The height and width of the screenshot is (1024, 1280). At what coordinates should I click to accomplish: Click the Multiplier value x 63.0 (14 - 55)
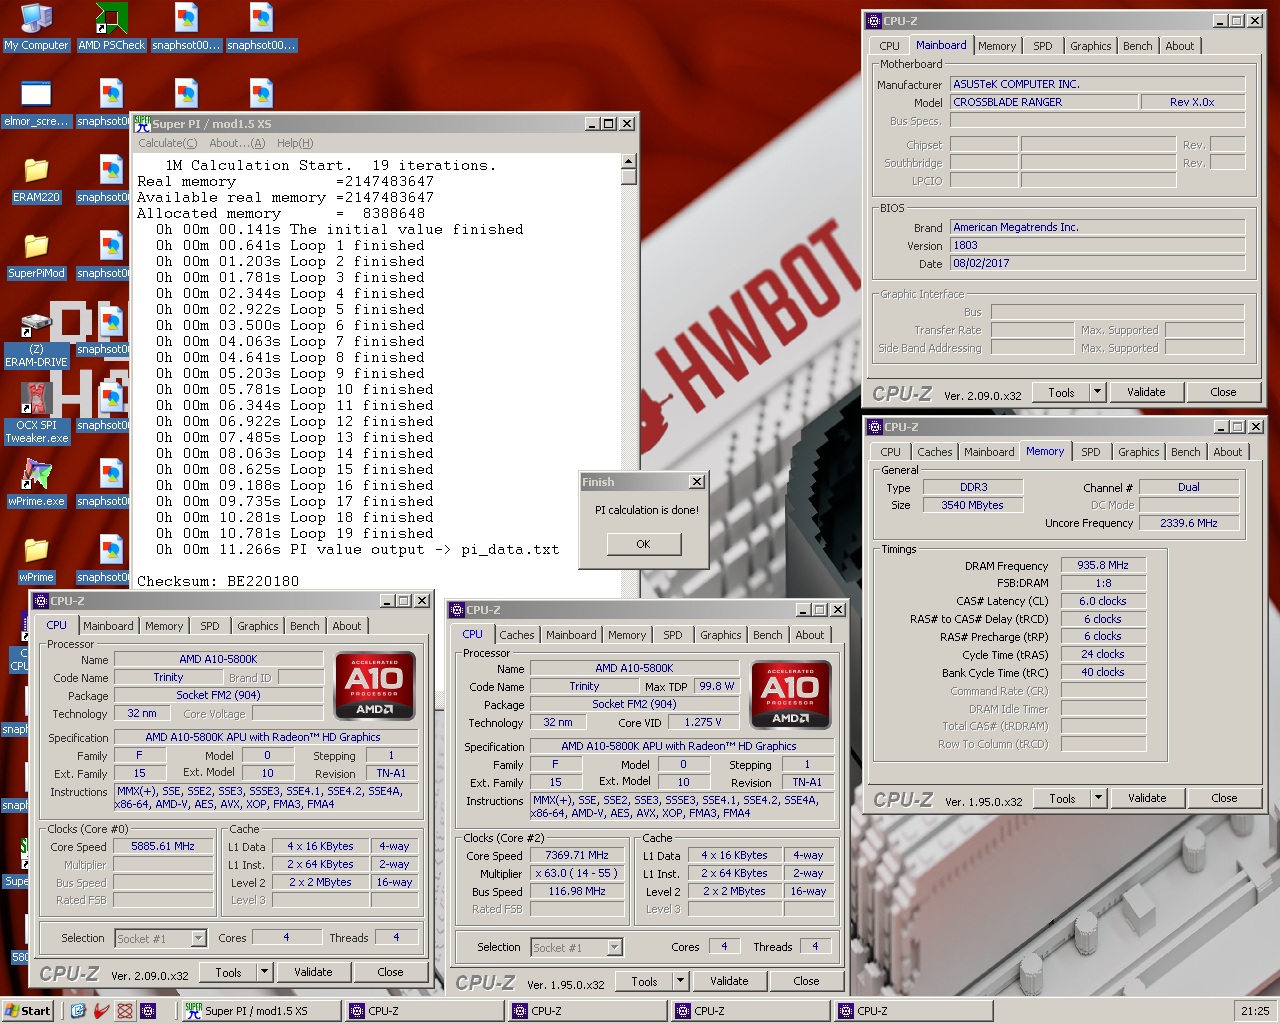576,873
